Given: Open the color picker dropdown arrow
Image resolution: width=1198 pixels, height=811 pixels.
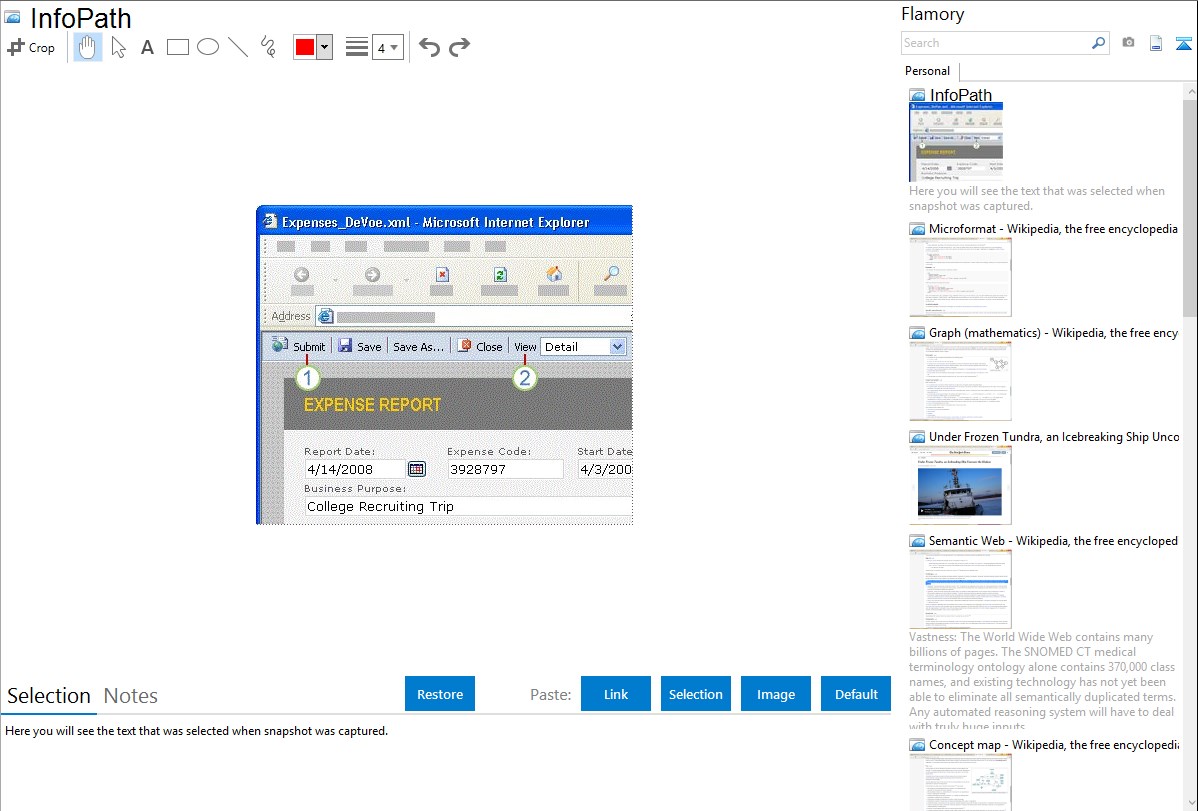Looking at the screenshot, I should (324, 47).
